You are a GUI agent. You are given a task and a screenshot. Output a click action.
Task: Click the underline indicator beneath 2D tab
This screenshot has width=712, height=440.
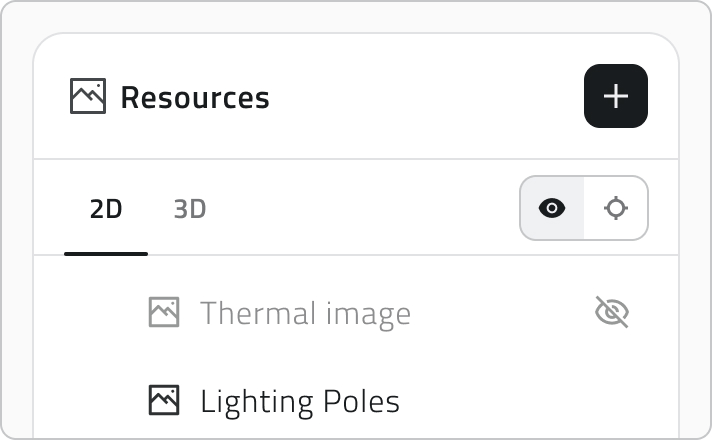106,254
